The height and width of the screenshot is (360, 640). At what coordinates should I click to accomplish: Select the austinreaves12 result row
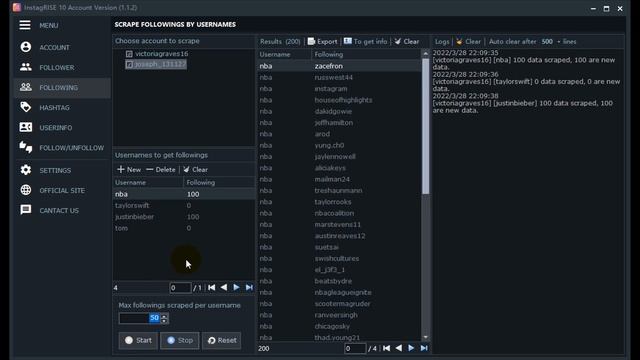click(x=340, y=236)
